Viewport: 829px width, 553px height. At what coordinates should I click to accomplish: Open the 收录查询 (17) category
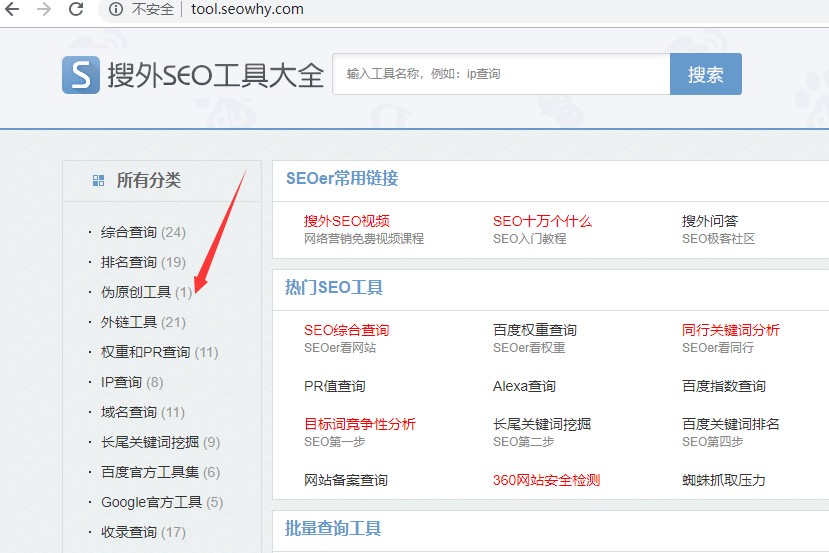[x=143, y=532]
